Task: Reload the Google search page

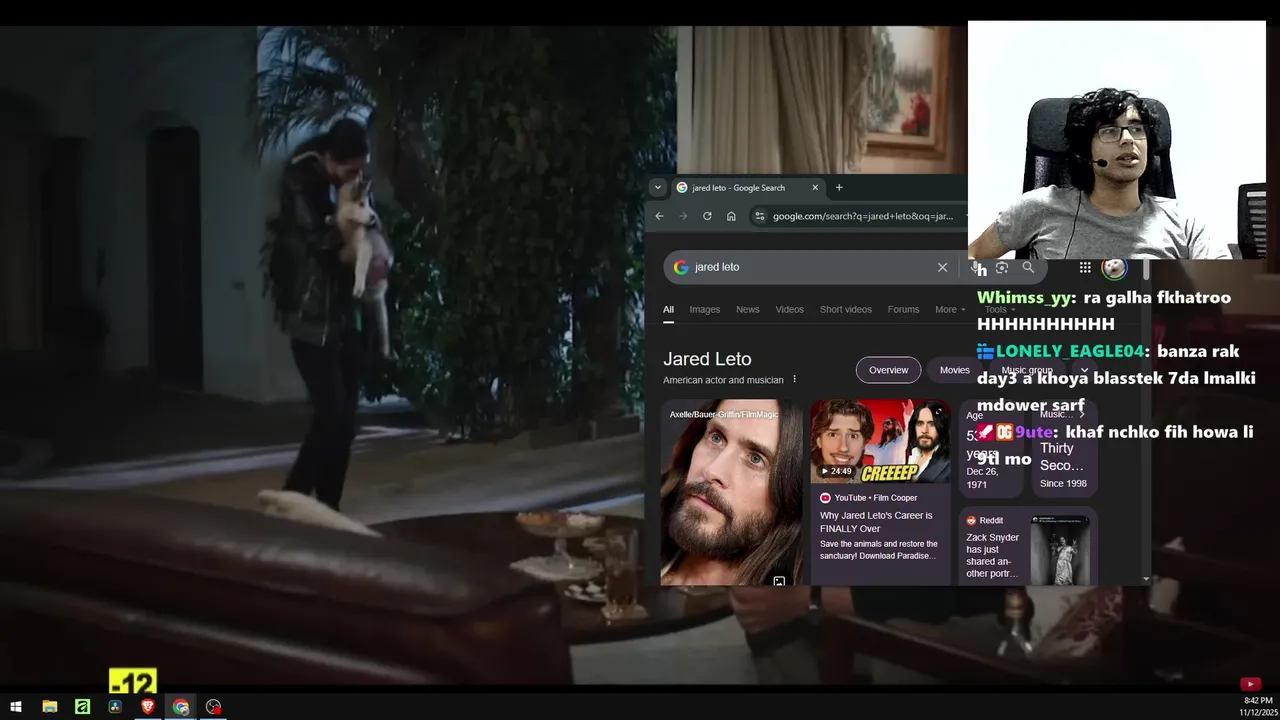Action: [x=707, y=216]
